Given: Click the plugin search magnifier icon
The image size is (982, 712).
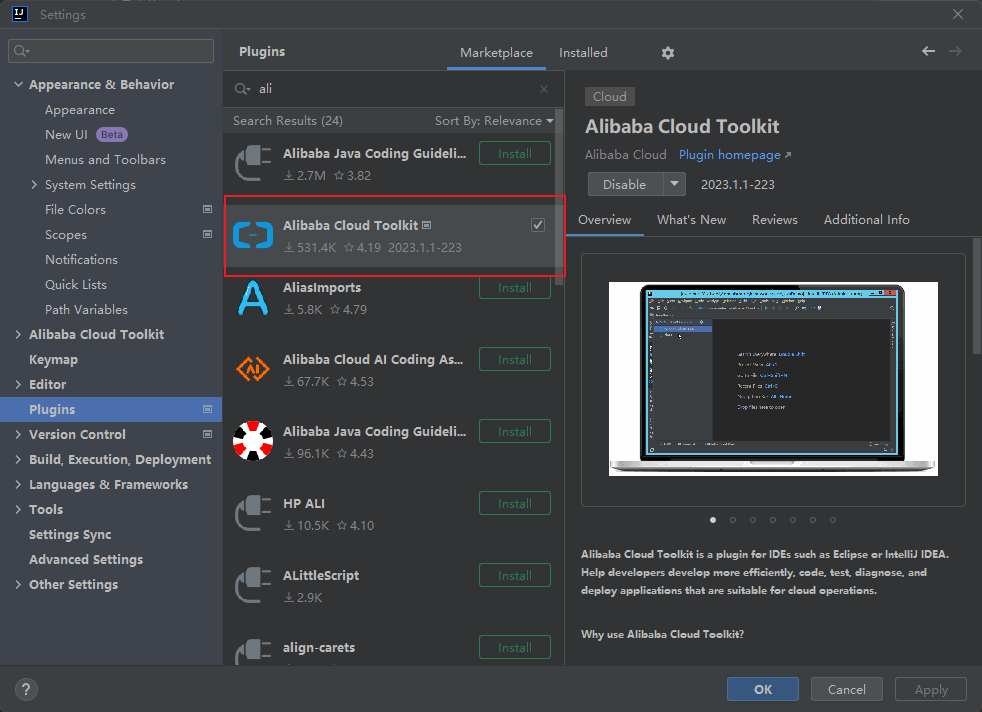Looking at the screenshot, I should (242, 89).
